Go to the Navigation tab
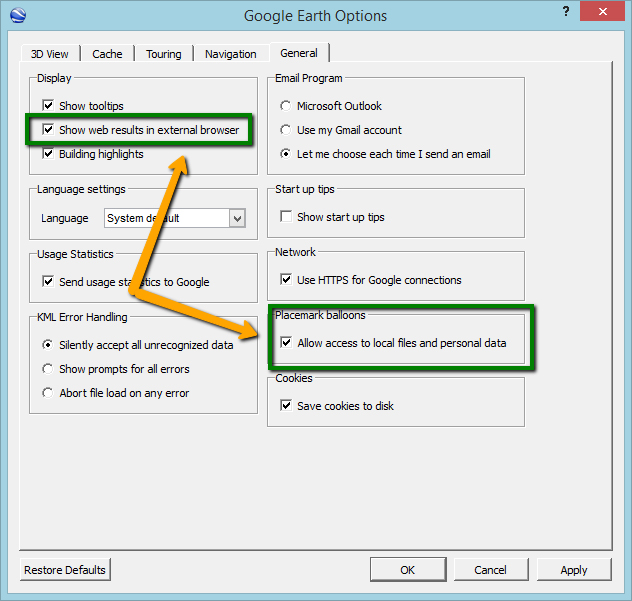 [231, 54]
